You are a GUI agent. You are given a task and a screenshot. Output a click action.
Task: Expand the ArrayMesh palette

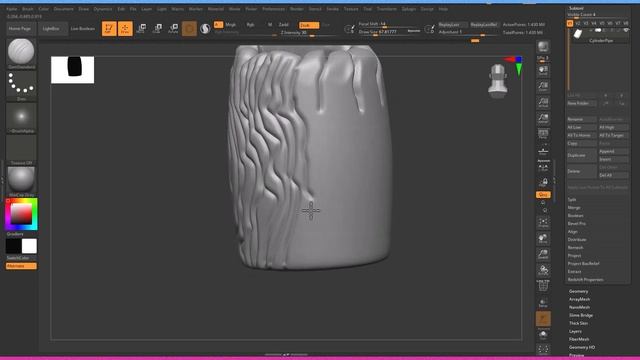[580, 299]
